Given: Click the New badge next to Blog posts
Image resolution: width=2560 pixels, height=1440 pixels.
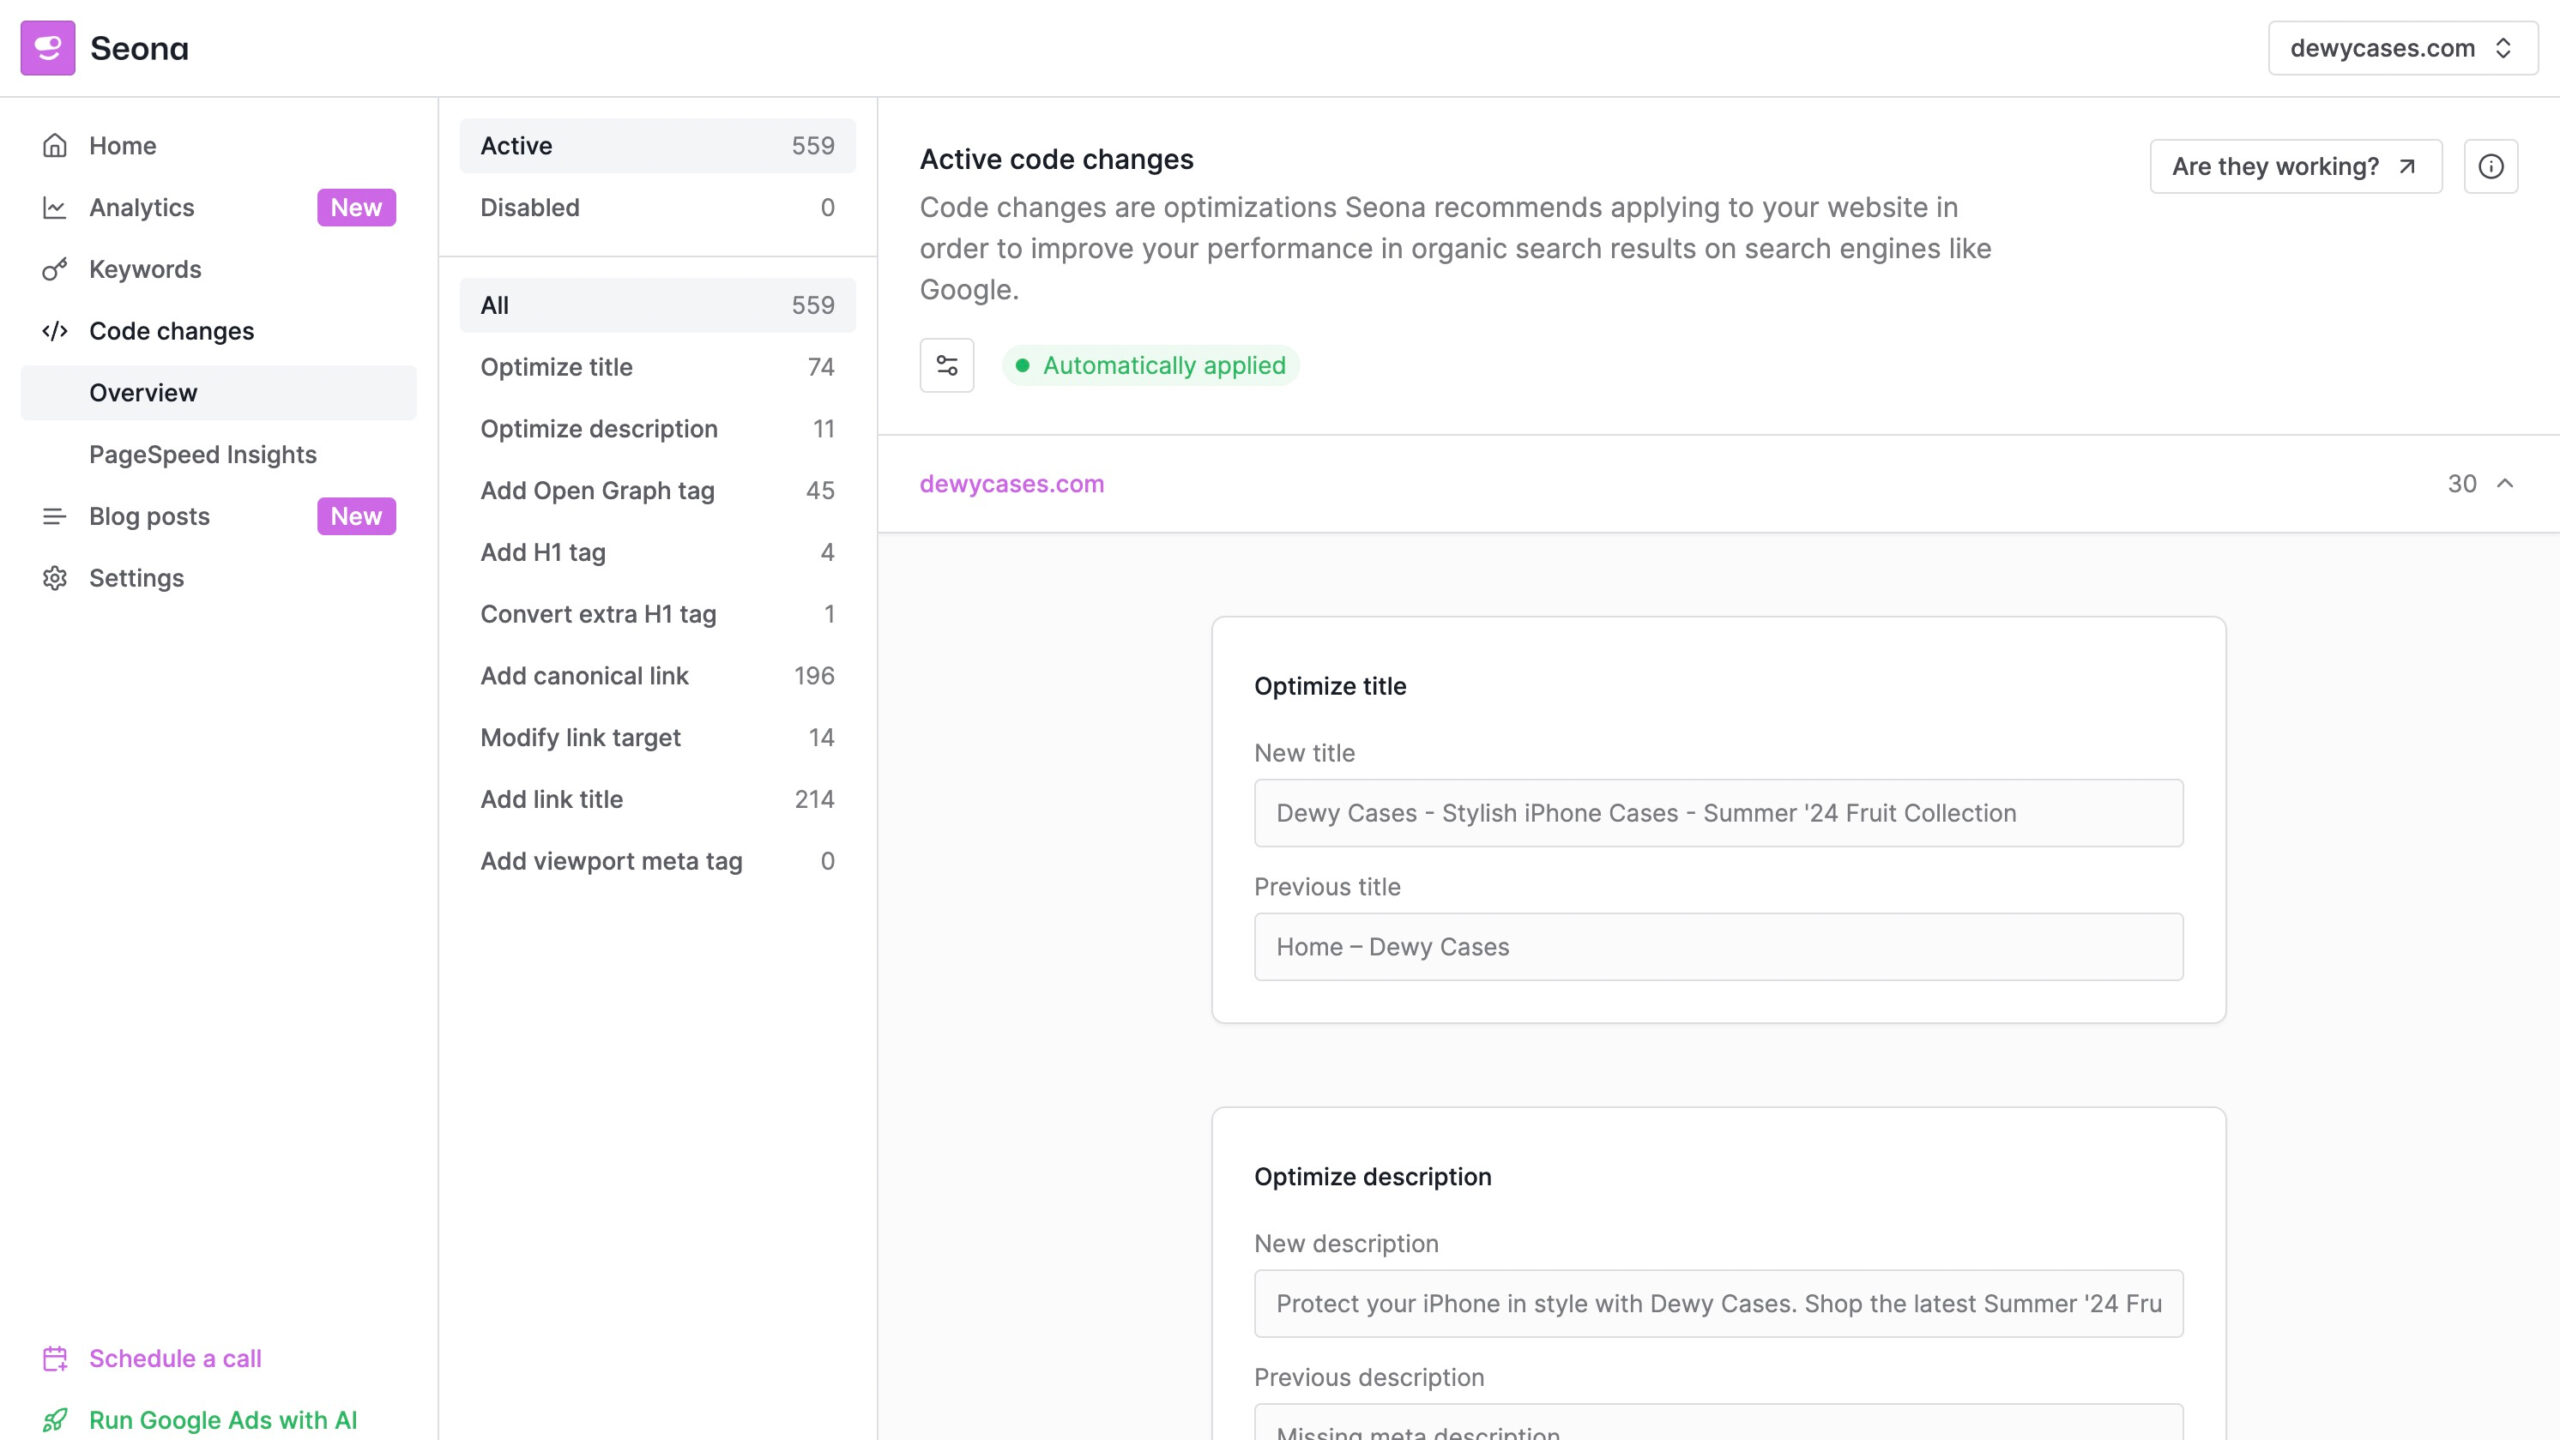Looking at the screenshot, I should pos(357,517).
